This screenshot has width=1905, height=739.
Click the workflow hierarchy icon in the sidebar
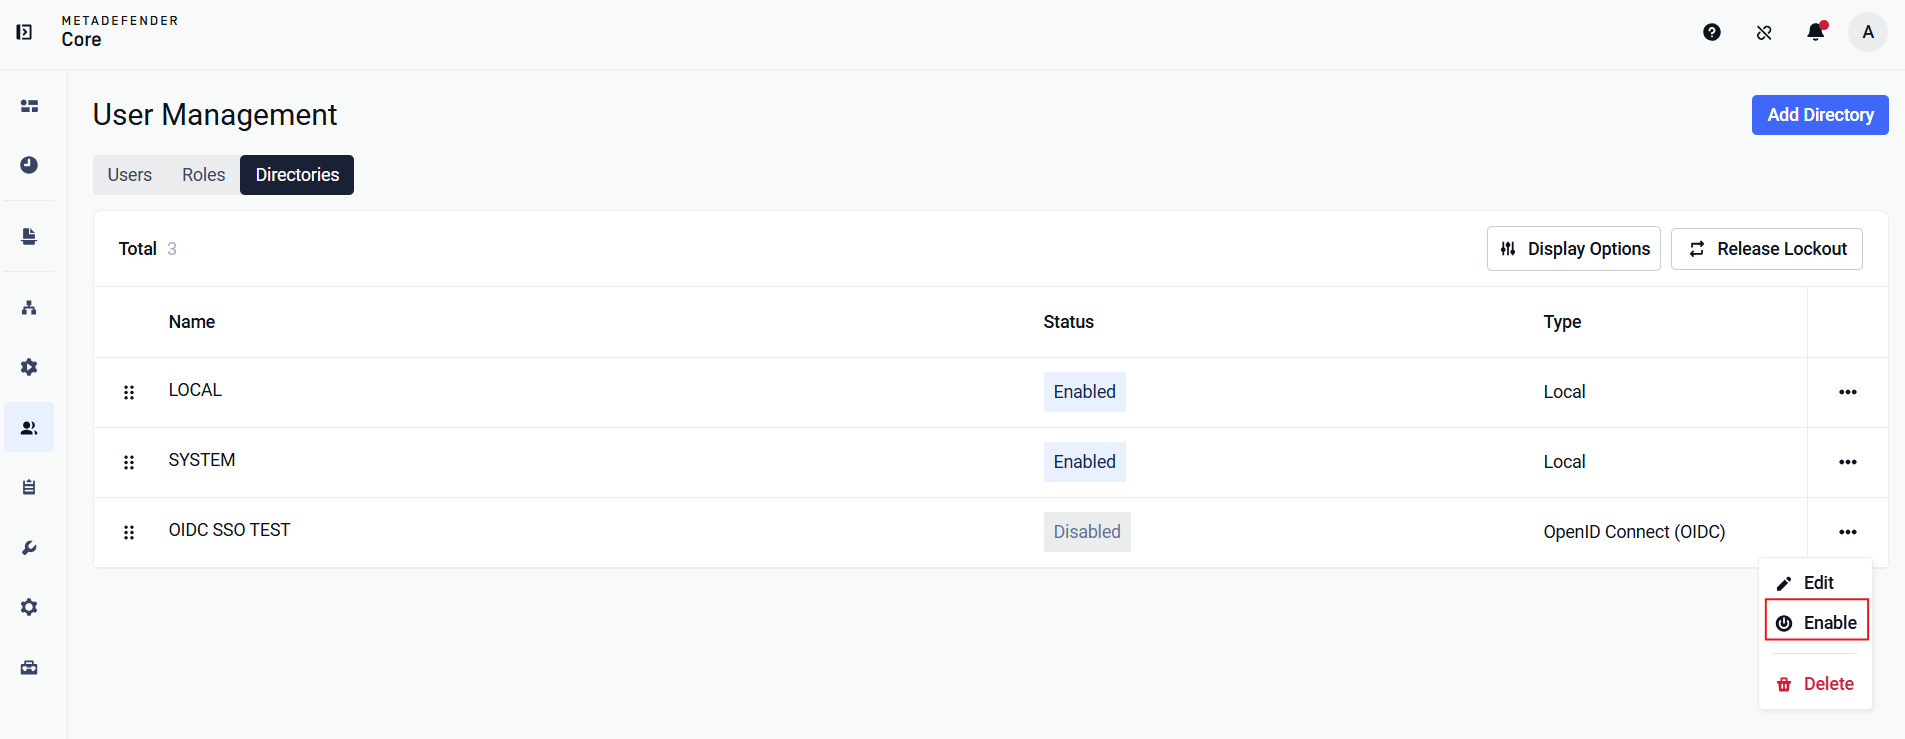(29, 308)
